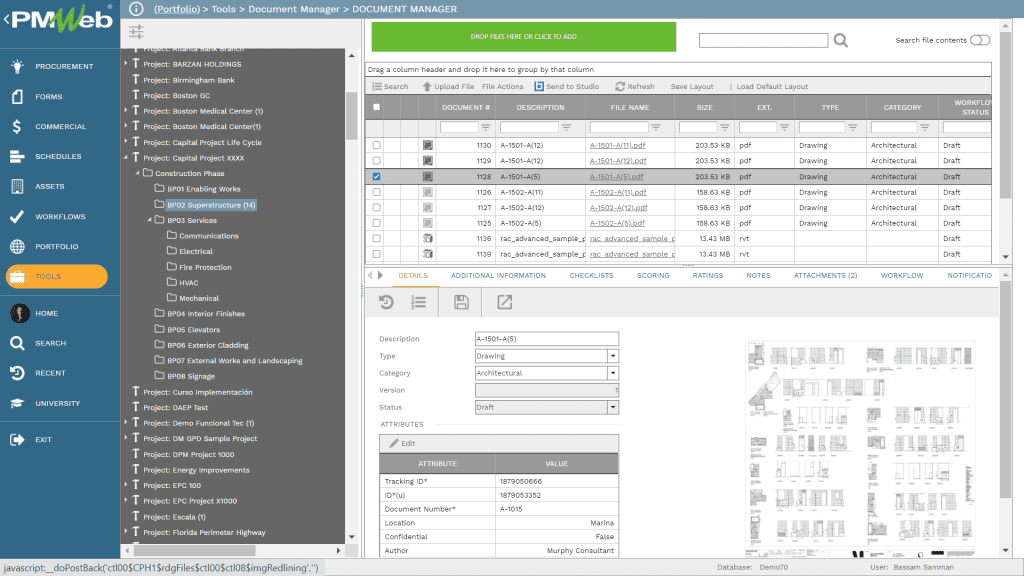
Task: Open the Type dropdown in Details
Action: [x=613, y=356]
